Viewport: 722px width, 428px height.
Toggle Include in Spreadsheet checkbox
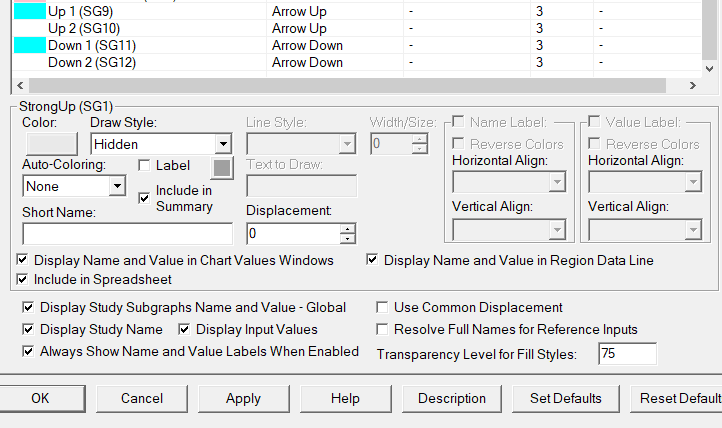coord(23,280)
